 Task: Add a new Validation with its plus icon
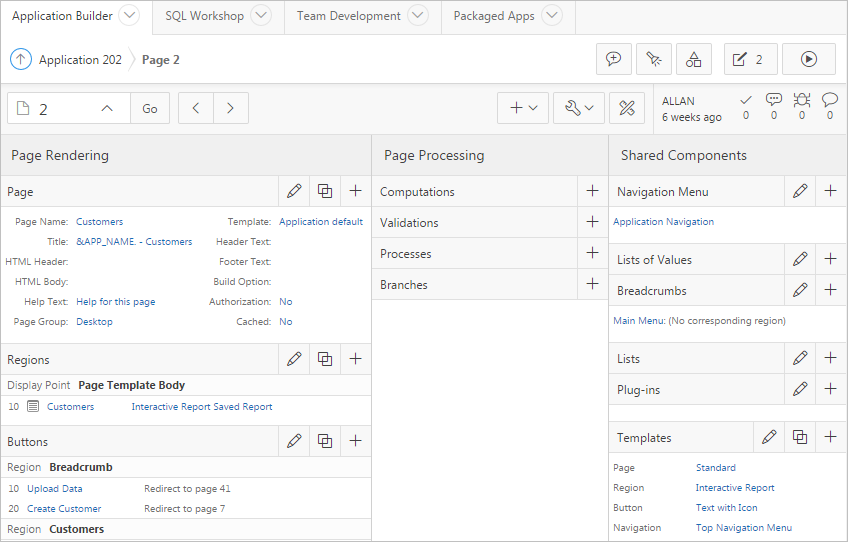[x=592, y=222]
